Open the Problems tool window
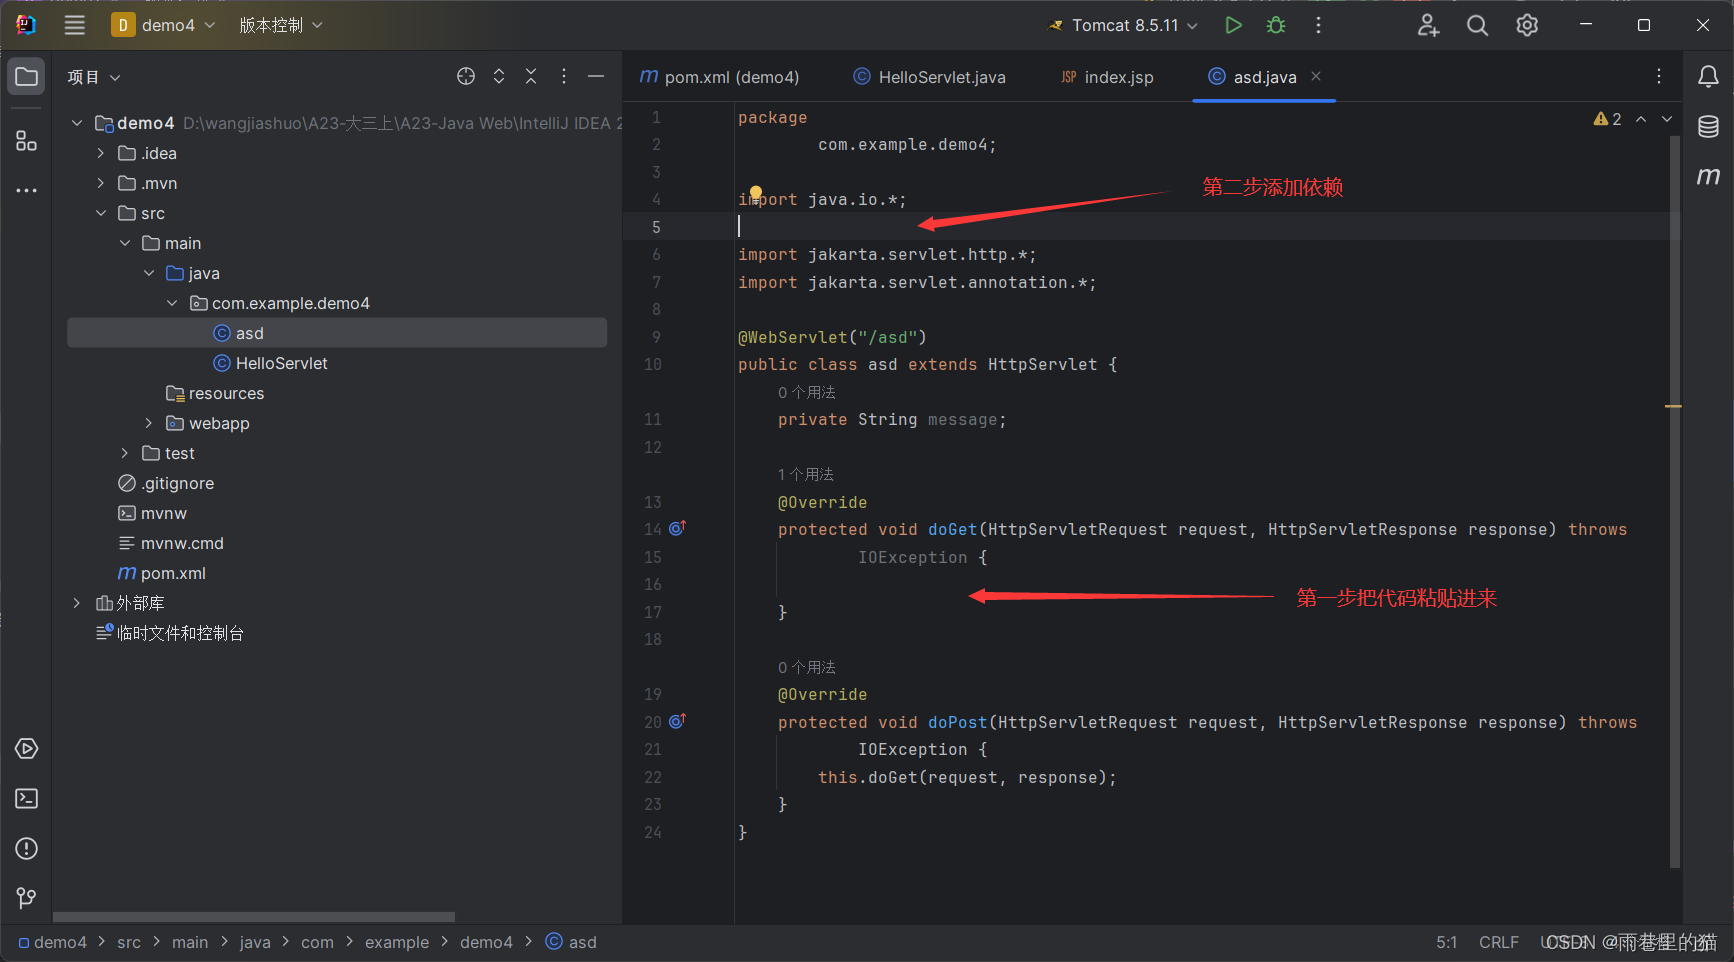 [x=26, y=848]
